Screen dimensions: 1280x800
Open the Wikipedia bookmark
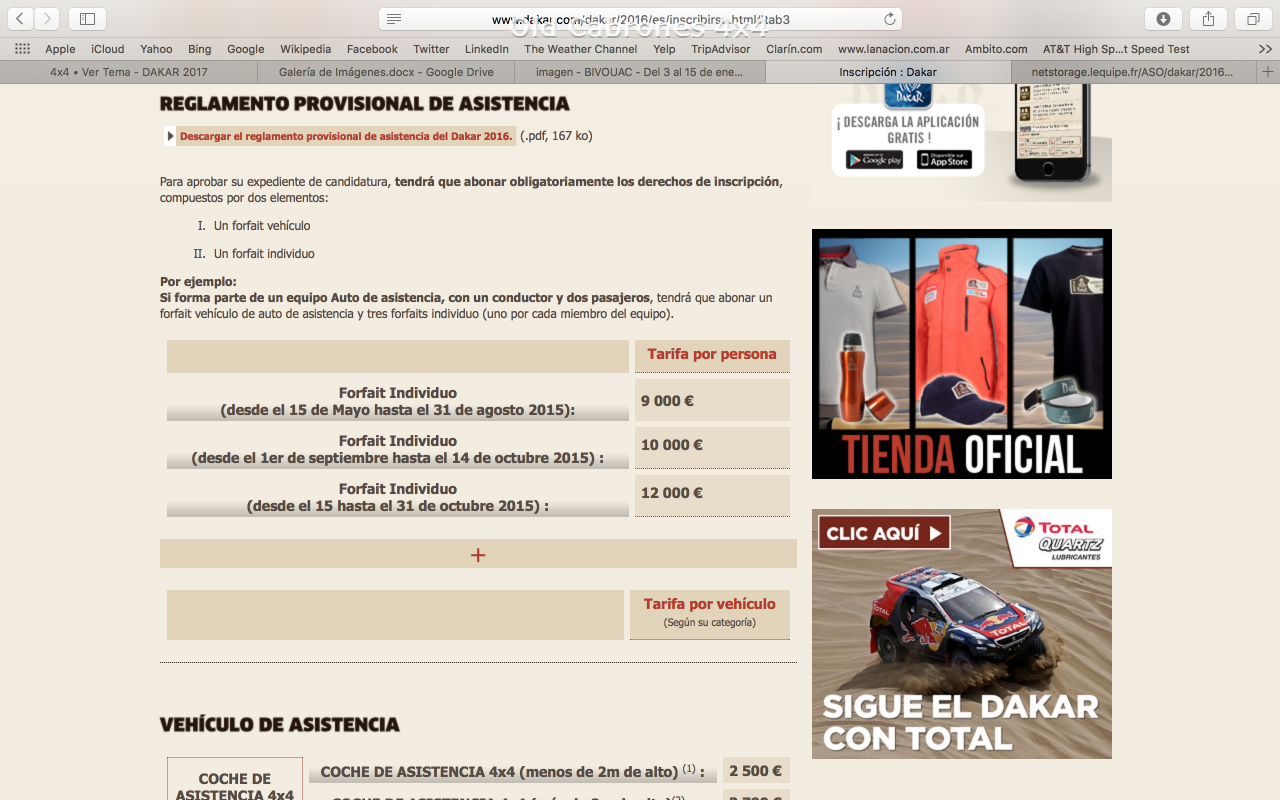[x=305, y=49]
